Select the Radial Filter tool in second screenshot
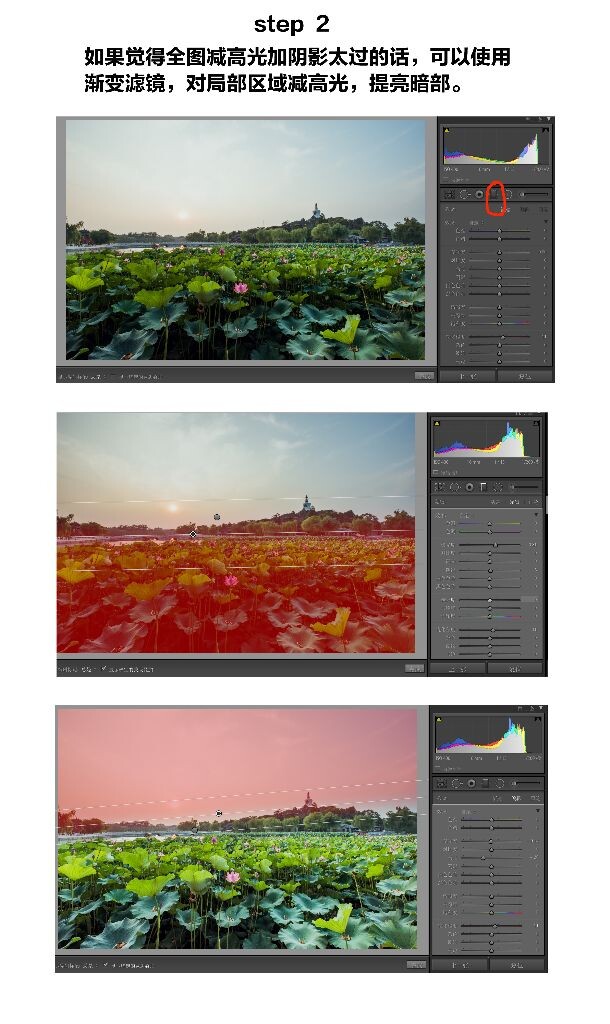Image resolution: width=610 pixels, height=1024 pixels. tap(498, 487)
